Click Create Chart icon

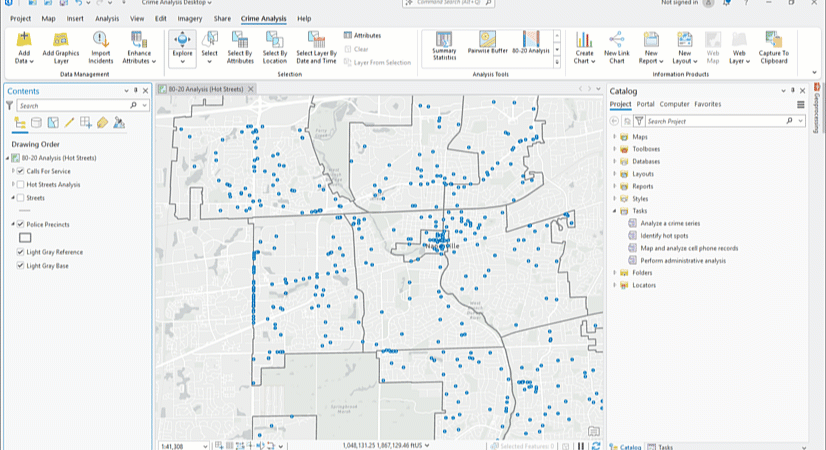584,40
